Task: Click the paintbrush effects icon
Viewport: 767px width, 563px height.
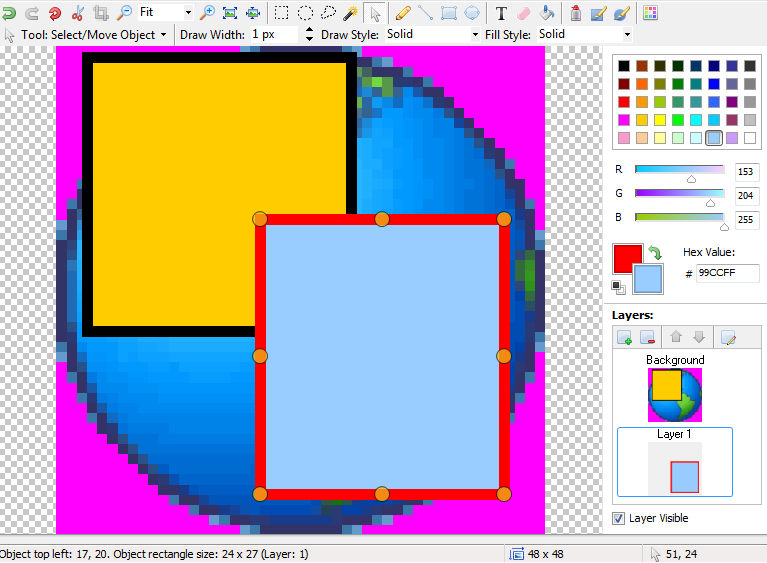Action: click(622, 13)
